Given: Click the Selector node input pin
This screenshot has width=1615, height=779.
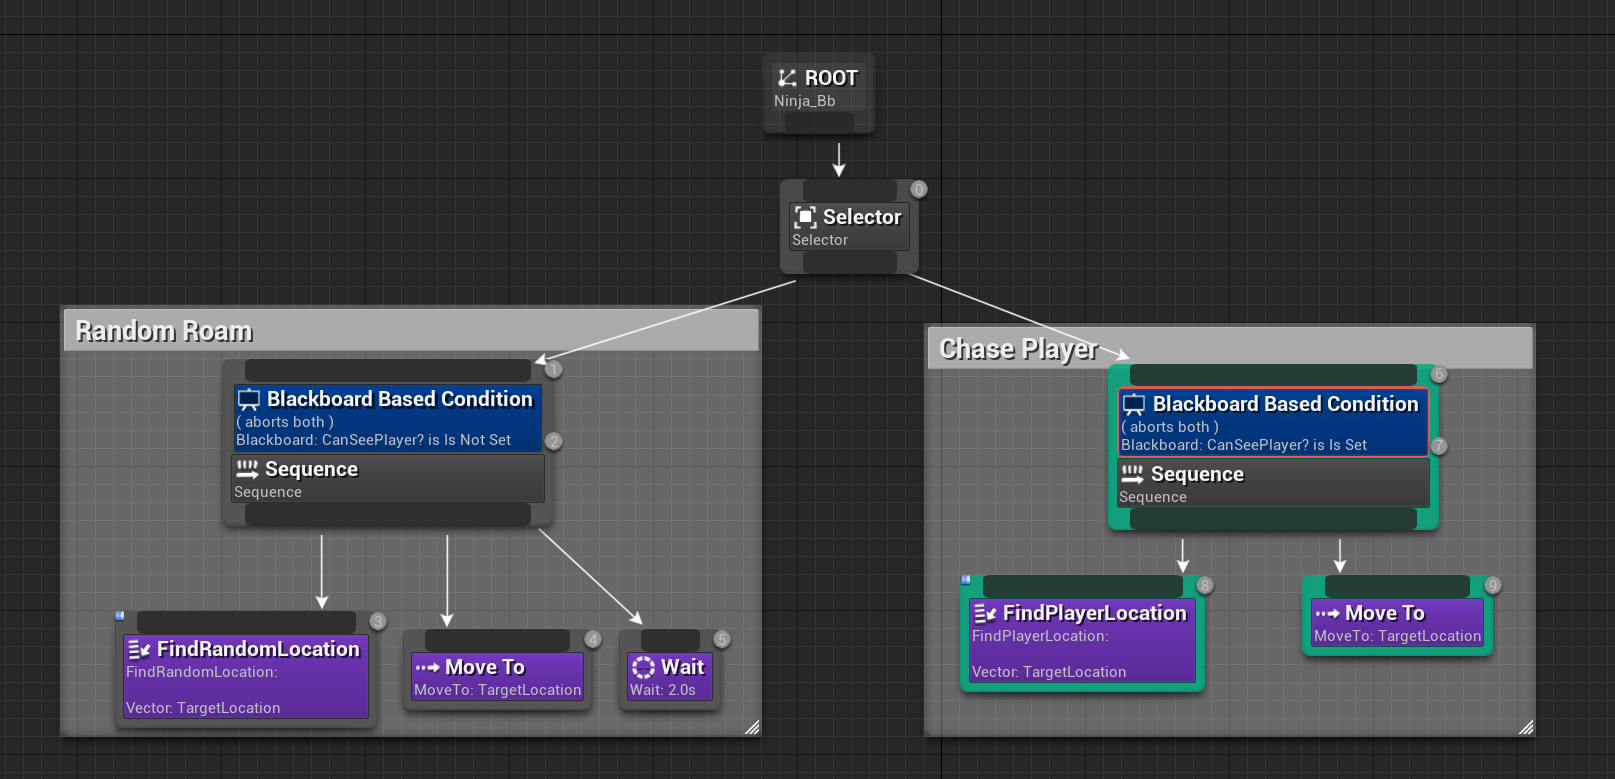Looking at the screenshot, I should point(850,190).
